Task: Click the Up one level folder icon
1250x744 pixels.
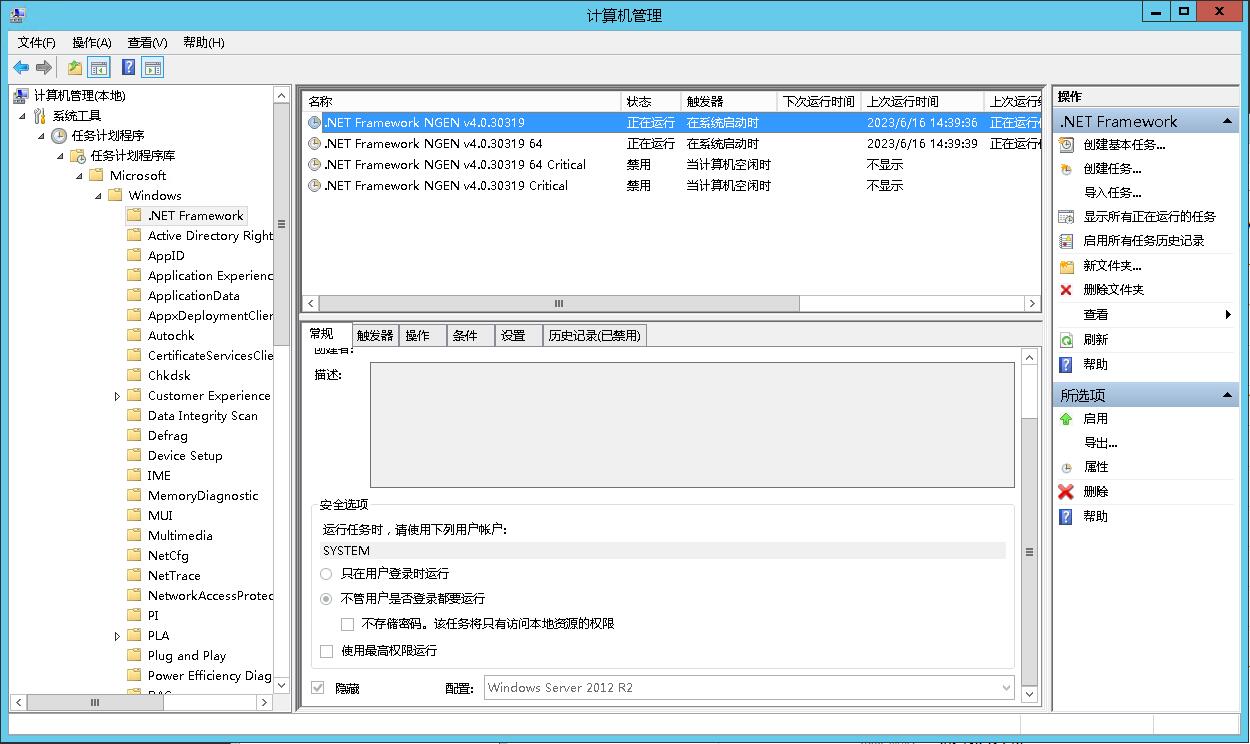Action: (75, 68)
